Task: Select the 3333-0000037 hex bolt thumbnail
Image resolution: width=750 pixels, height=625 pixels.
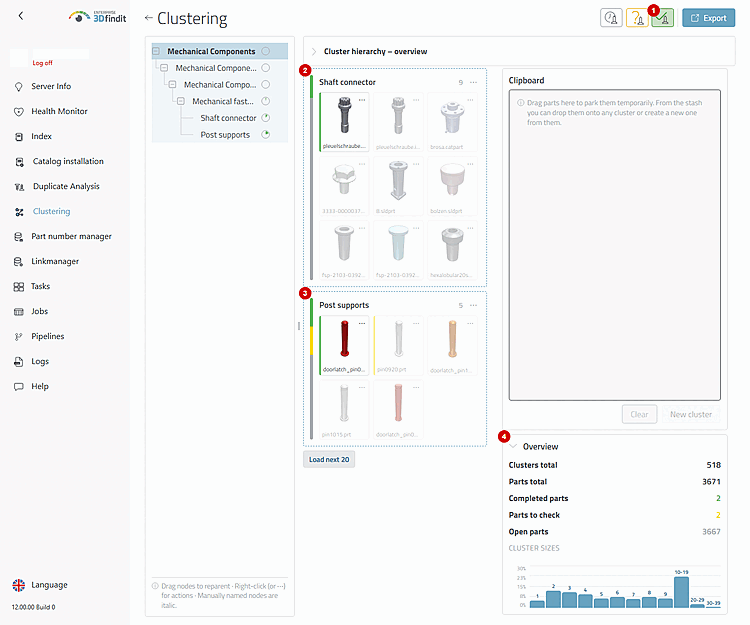Action: pyautogui.click(x=344, y=180)
